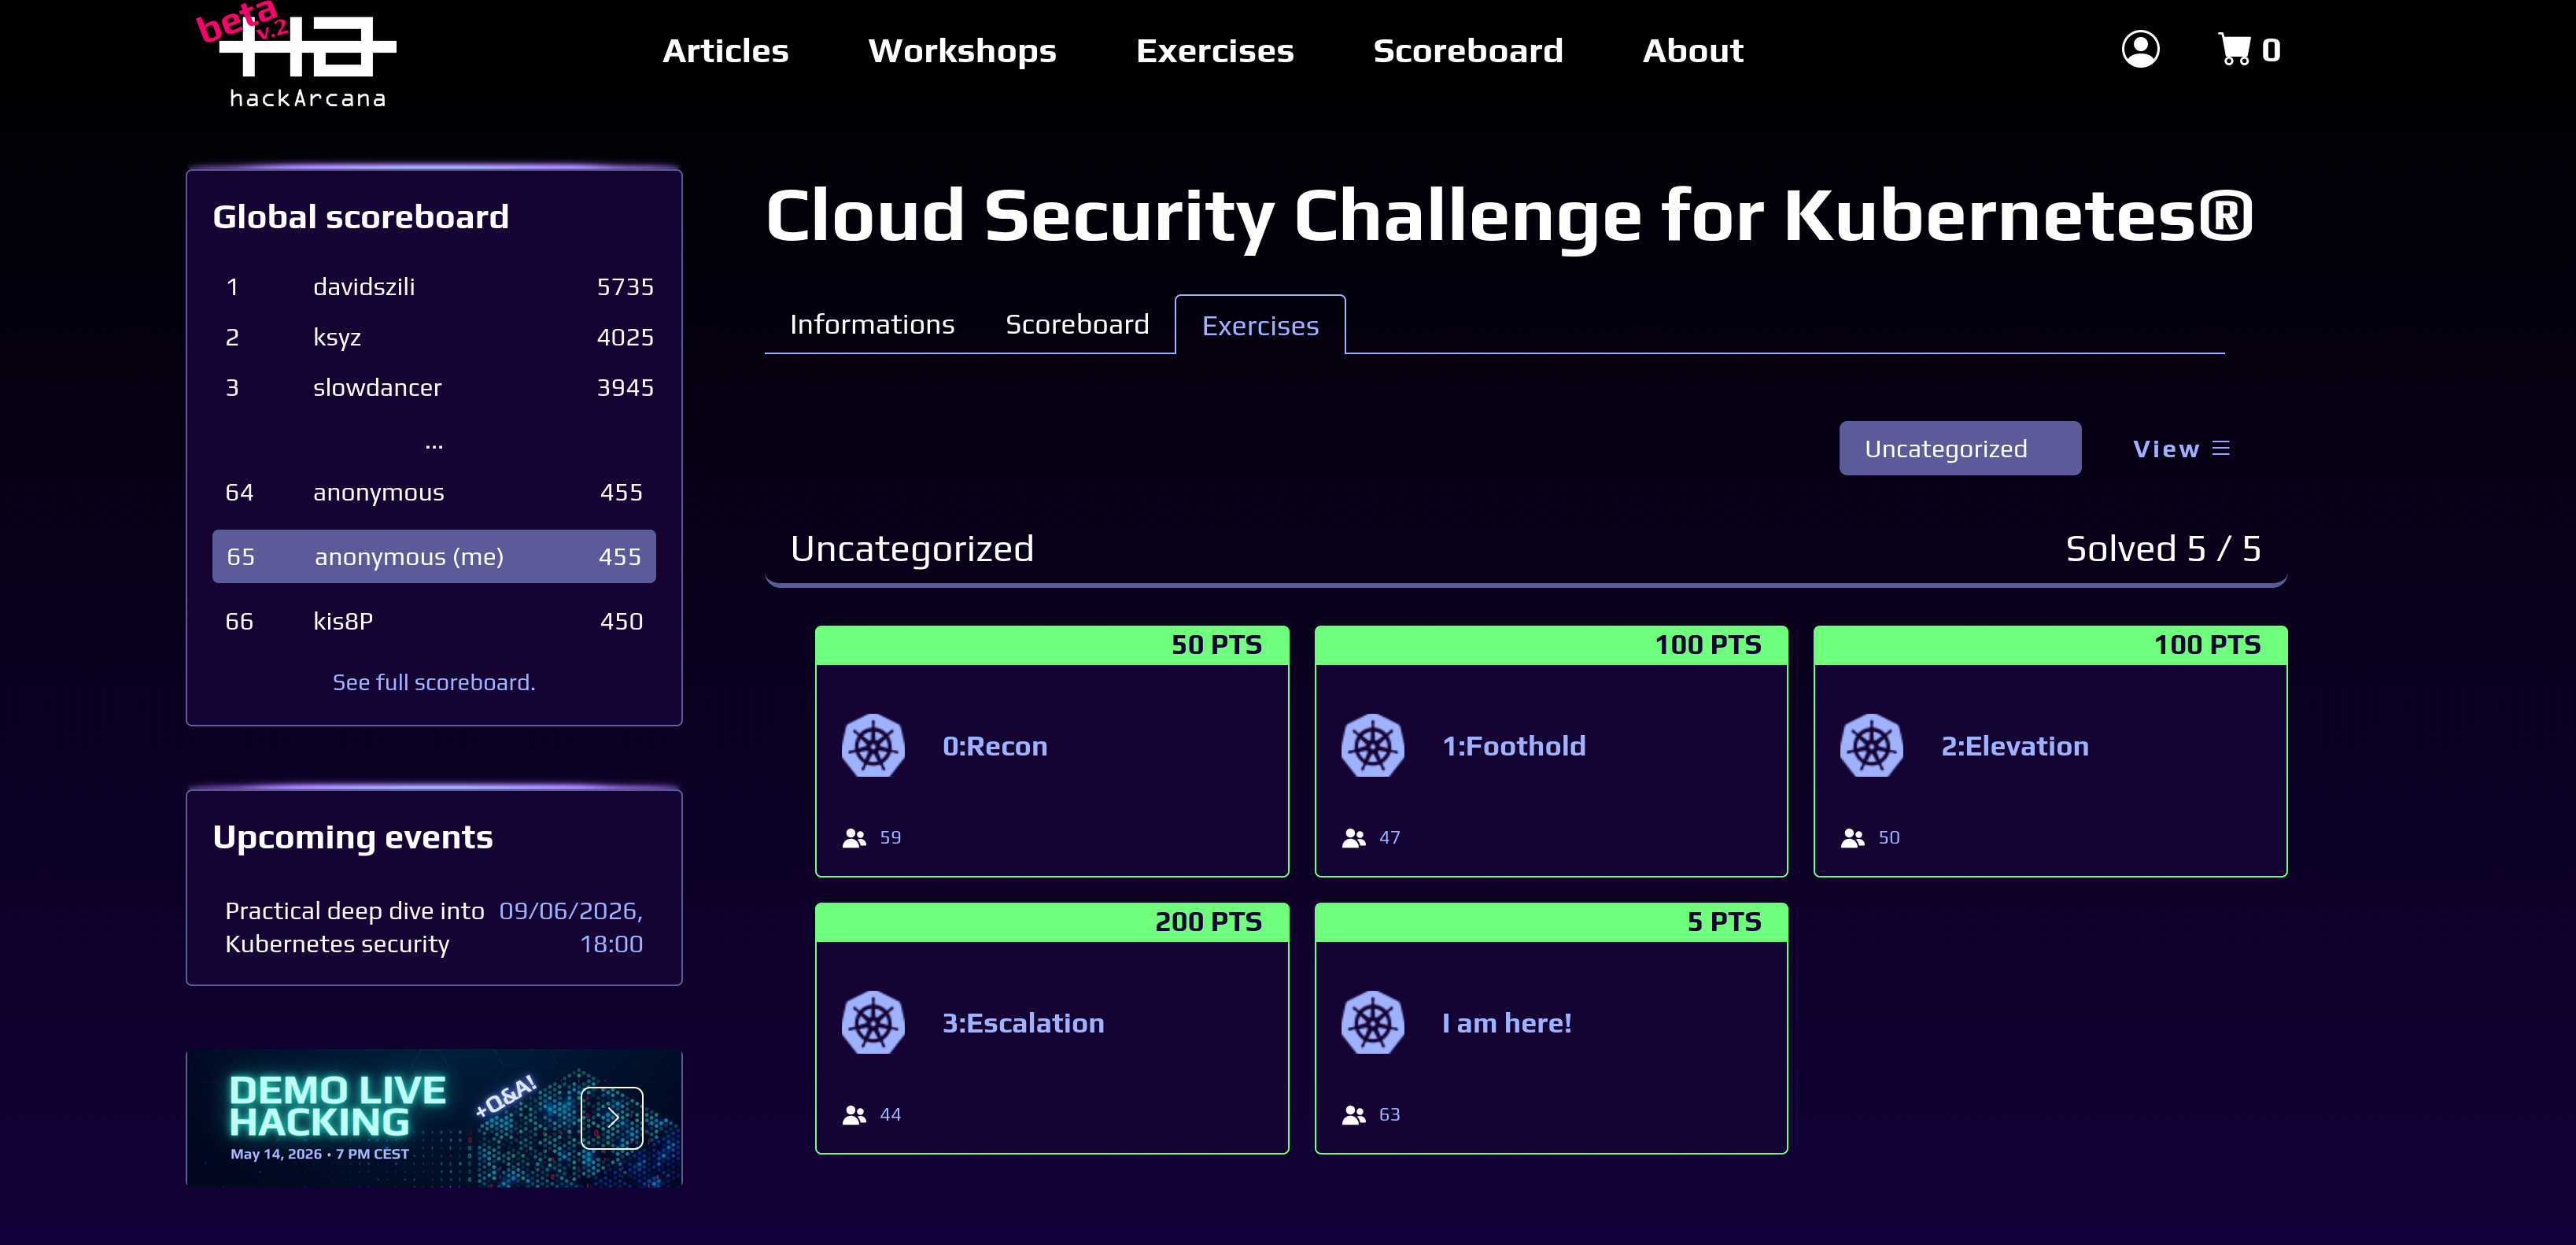Select the challenge Exercises tab
This screenshot has width=2576, height=1245.
(x=1260, y=325)
